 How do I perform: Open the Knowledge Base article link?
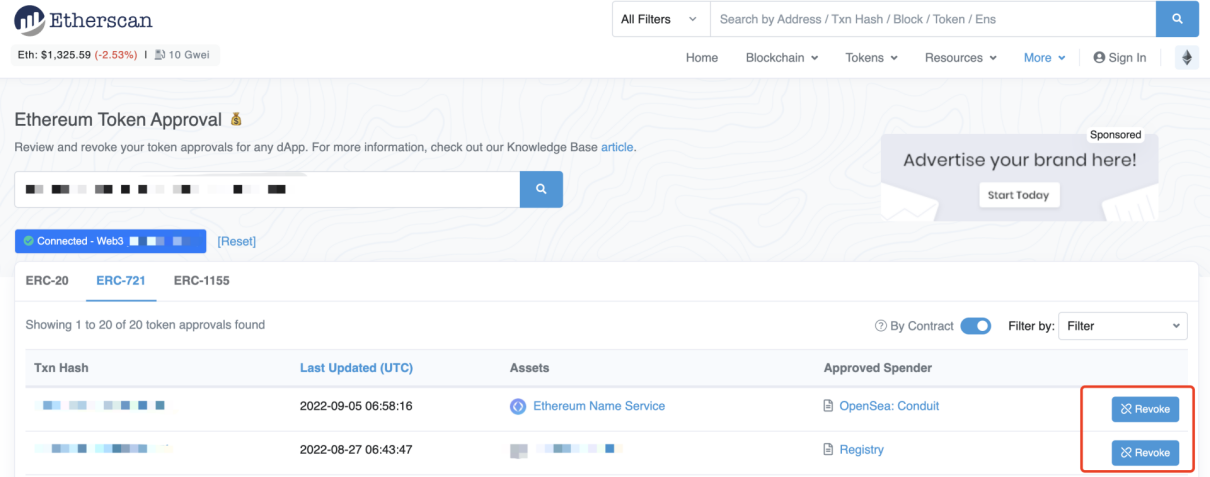[617, 147]
